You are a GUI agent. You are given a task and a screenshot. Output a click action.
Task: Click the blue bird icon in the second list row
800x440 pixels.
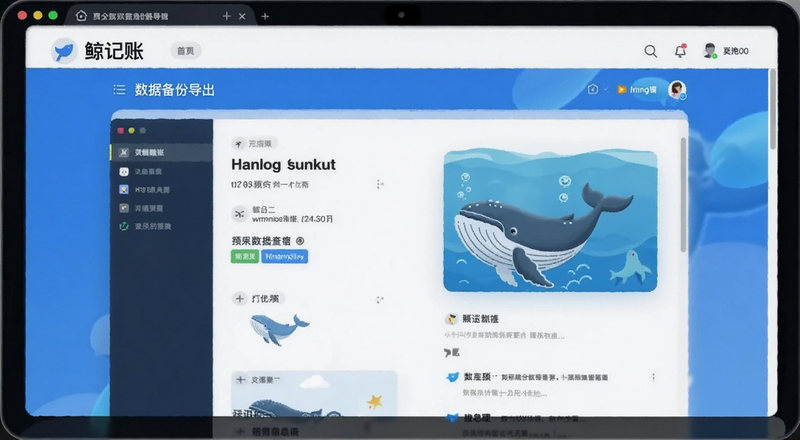[x=453, y=418]
